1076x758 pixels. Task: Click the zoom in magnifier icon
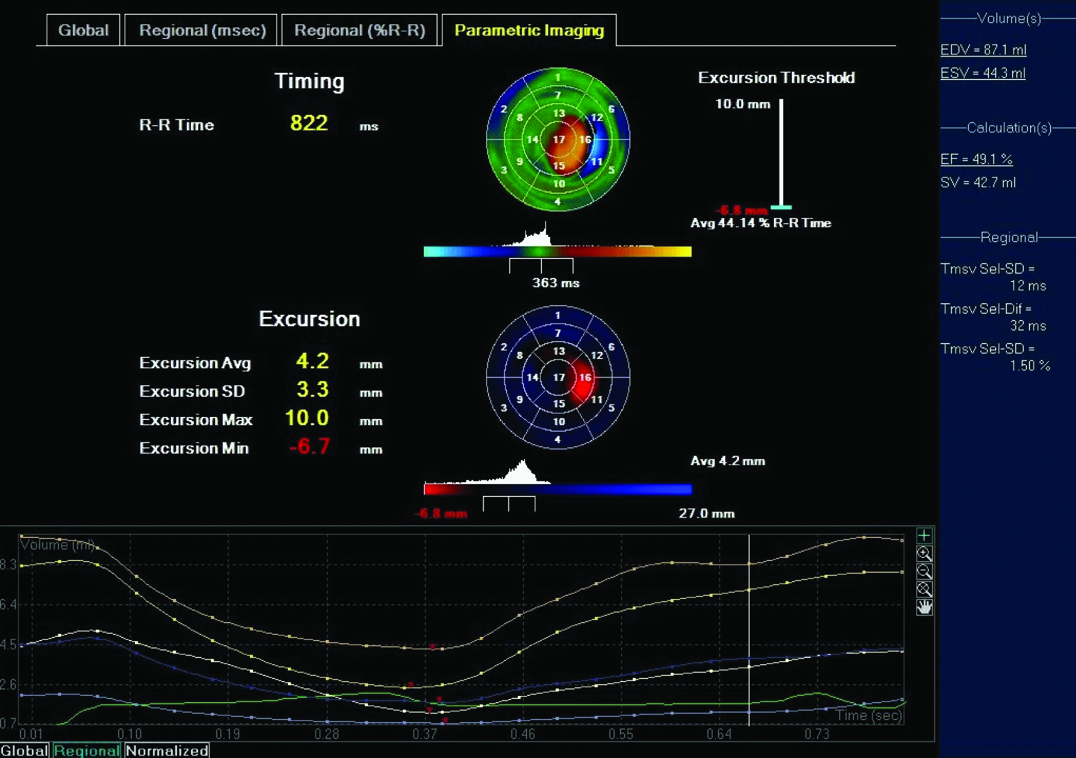pos(924,554)
